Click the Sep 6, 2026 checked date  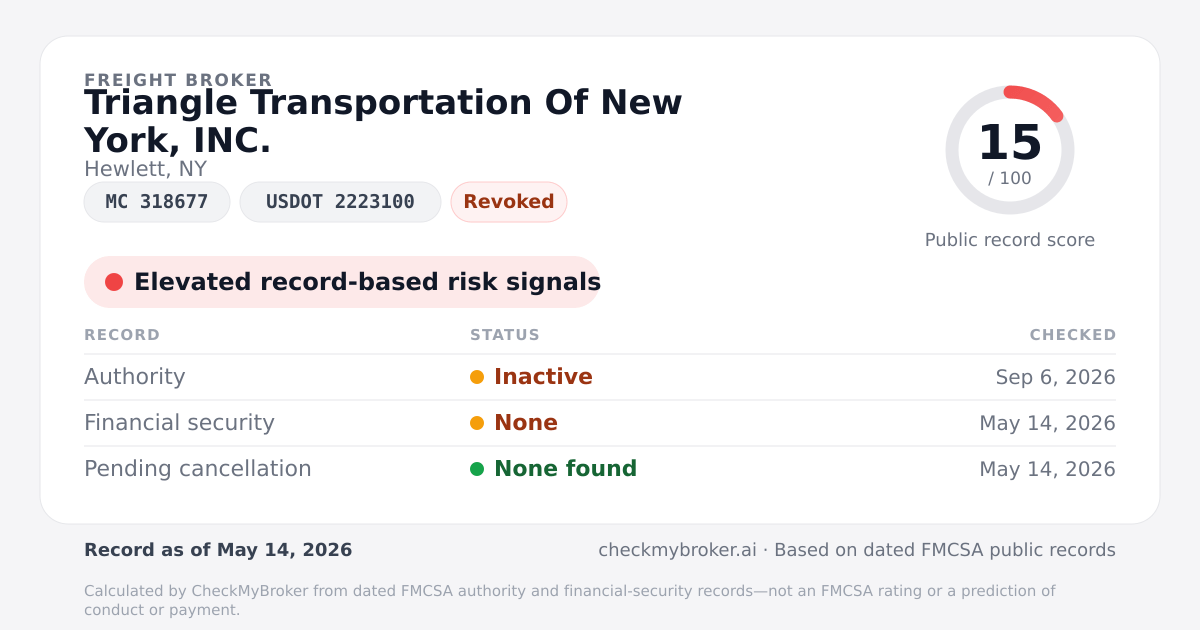pyautogui.click(x=1055, y=377)
